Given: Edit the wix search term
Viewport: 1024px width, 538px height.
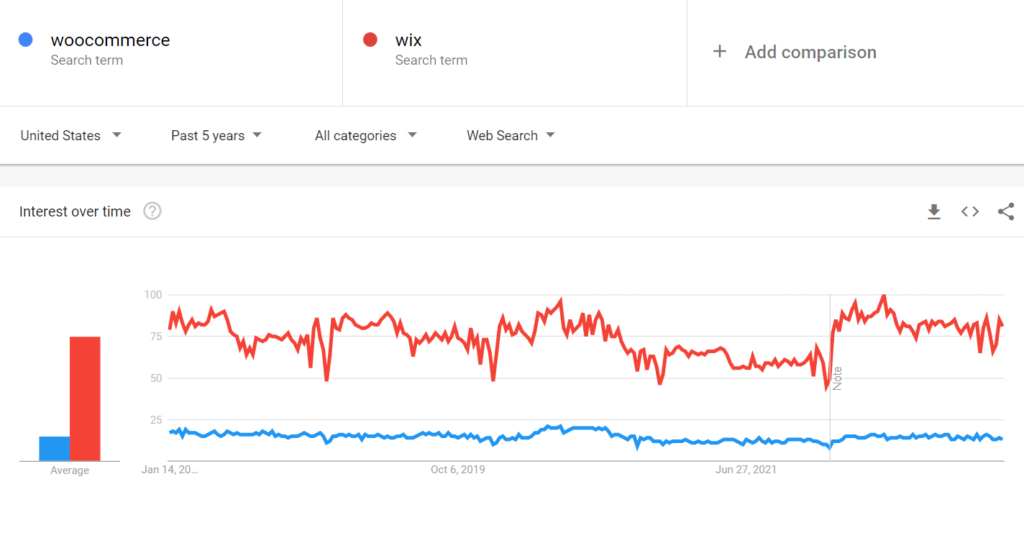Looking at the screenshot, I should [408, 40].
